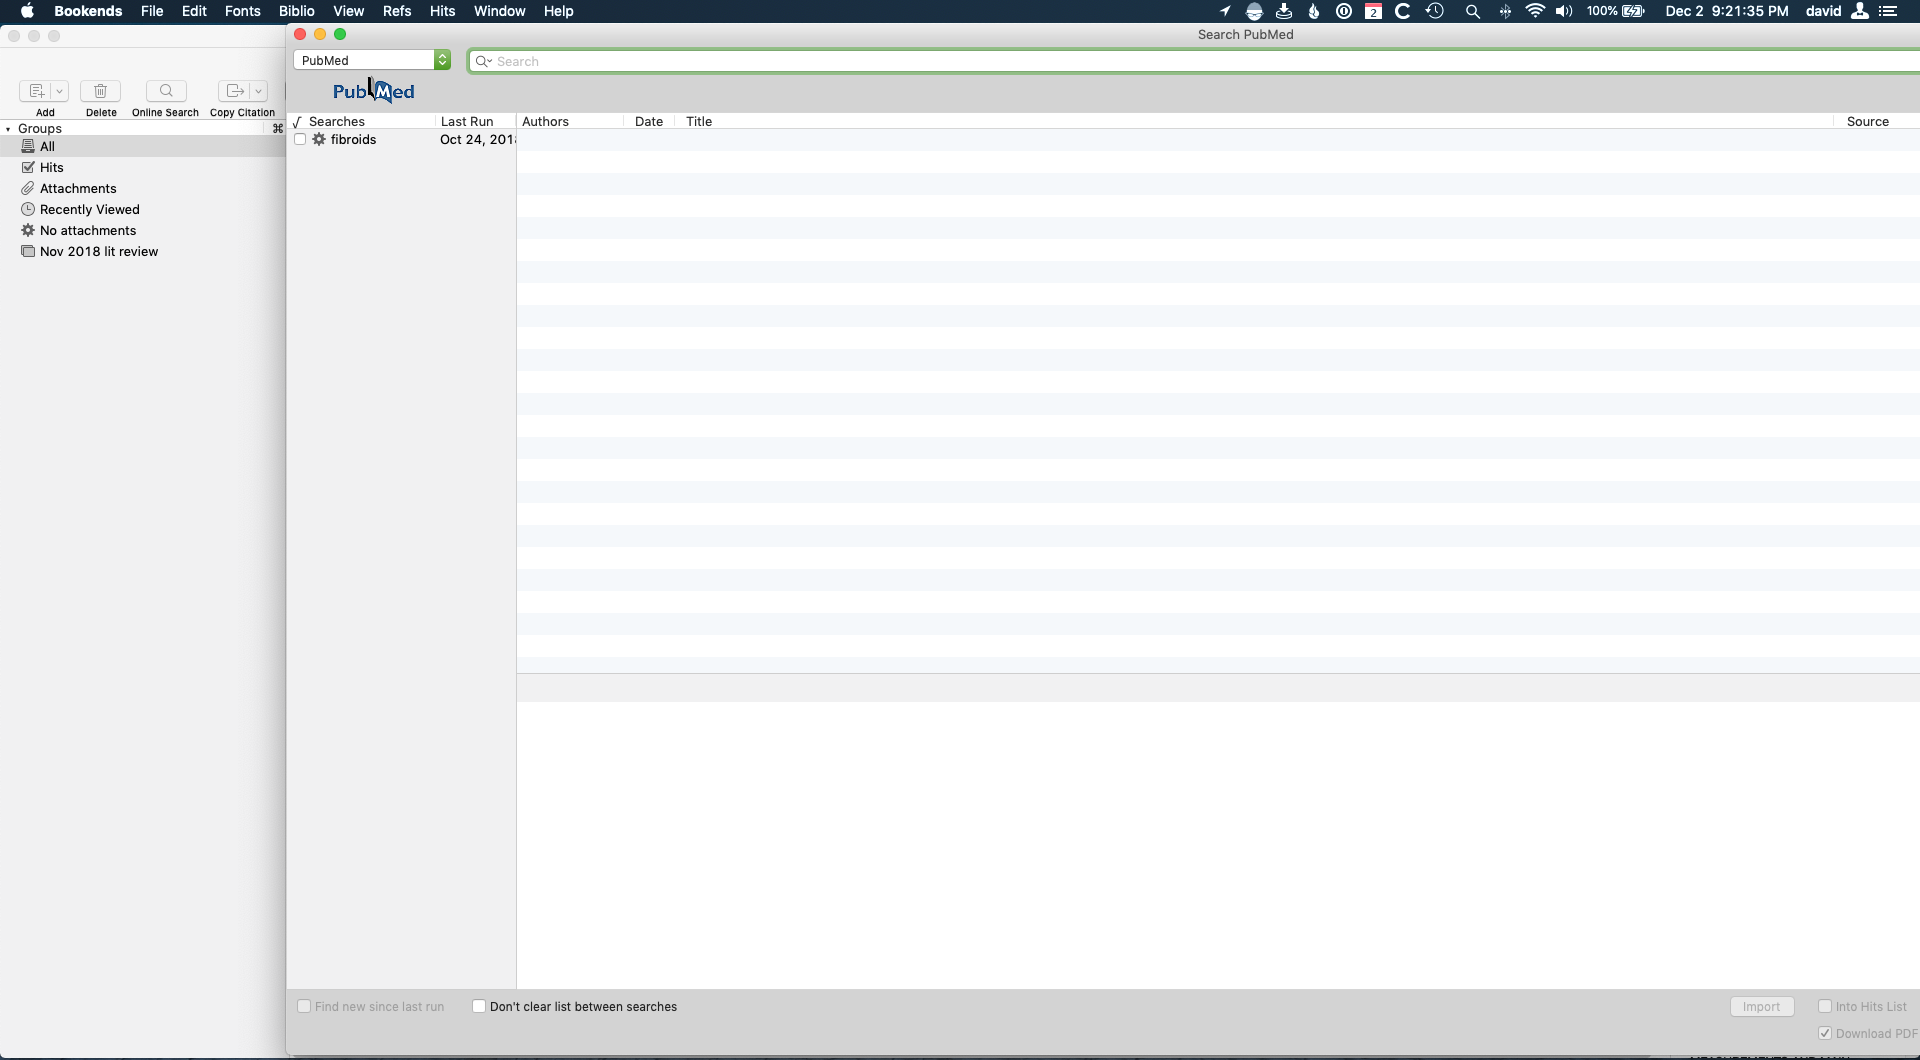Click the Delete trash icon
Image resolution: width=1920 pixels, height=1060 pixels.
tap(100, 91)
